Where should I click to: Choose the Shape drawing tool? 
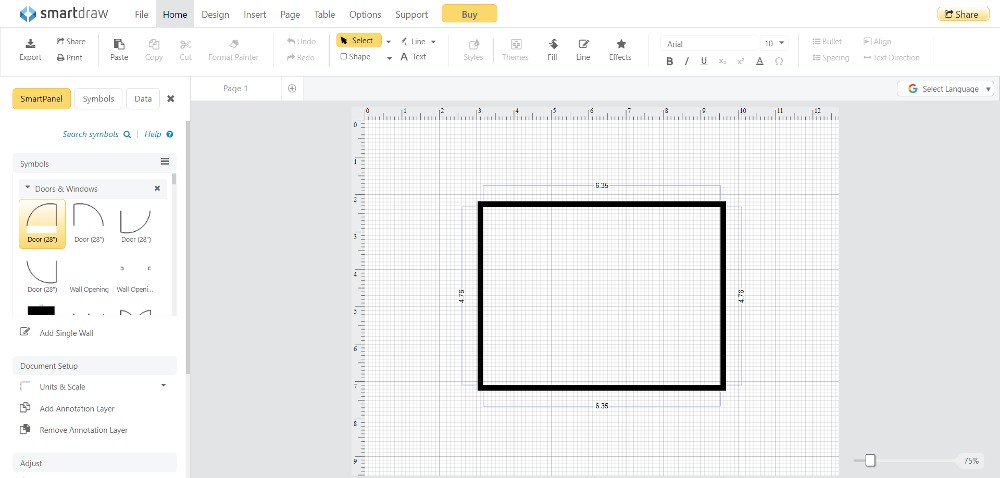[356, 57]
